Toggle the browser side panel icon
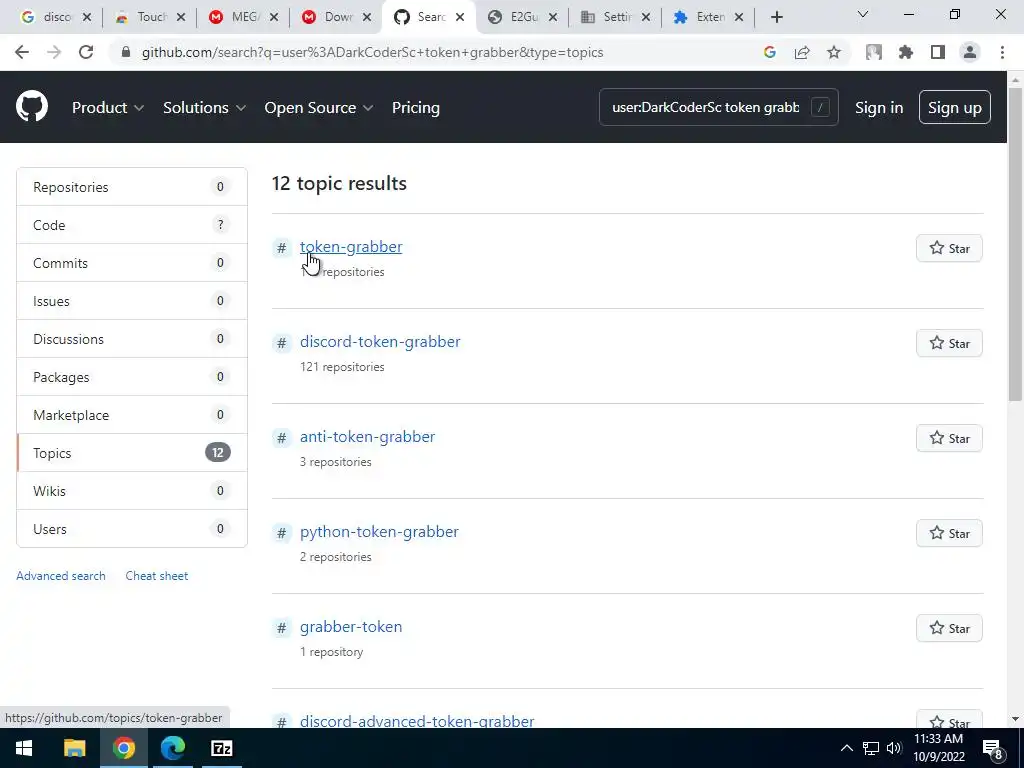Screen dimensions: 1024x768 (938, 52)
